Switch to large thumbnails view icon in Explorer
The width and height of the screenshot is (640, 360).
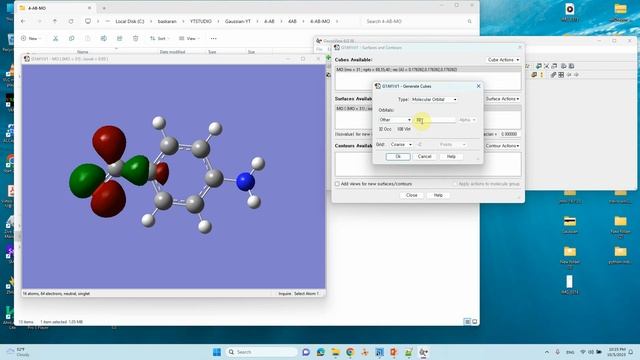(x=474, y=322)
